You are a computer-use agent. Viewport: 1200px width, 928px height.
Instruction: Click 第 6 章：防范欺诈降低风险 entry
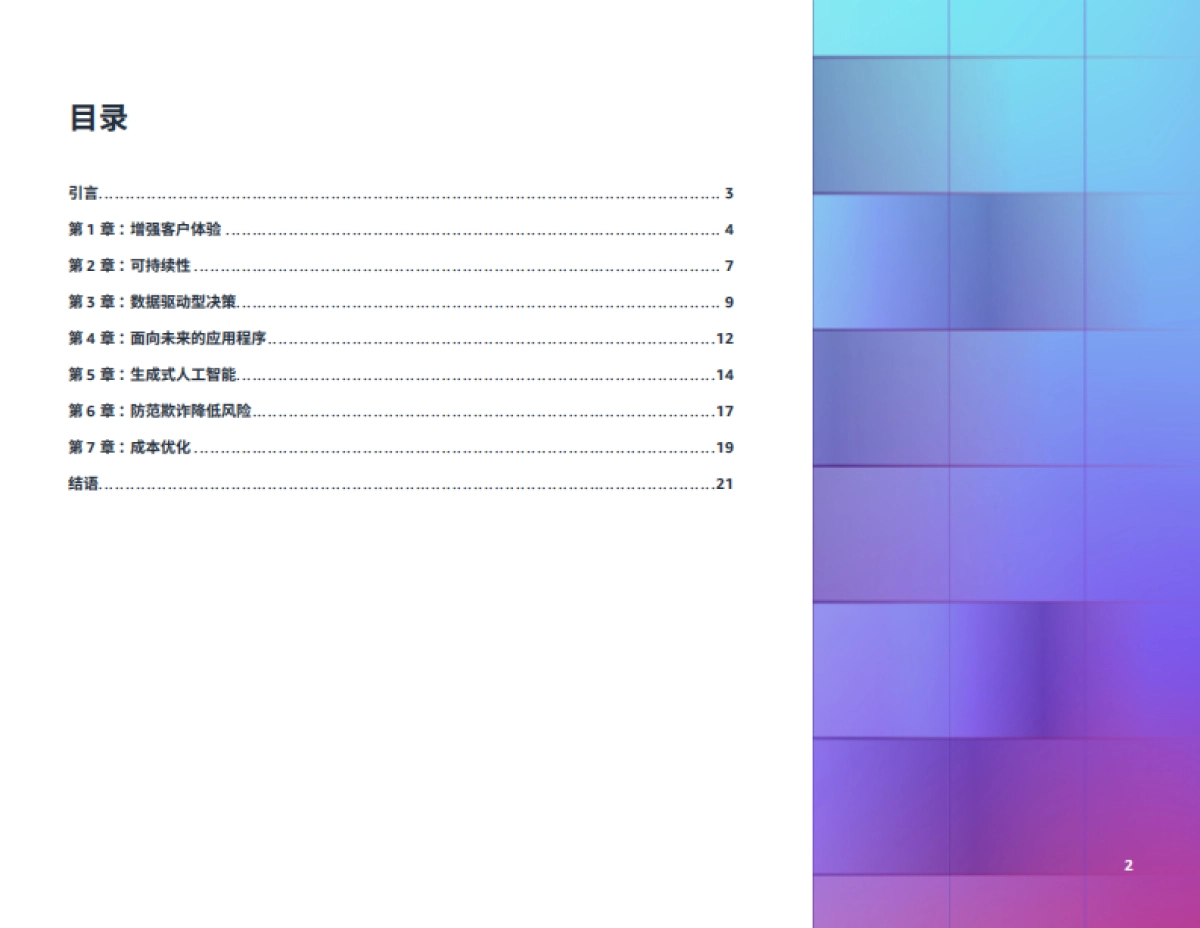[160, 411]
